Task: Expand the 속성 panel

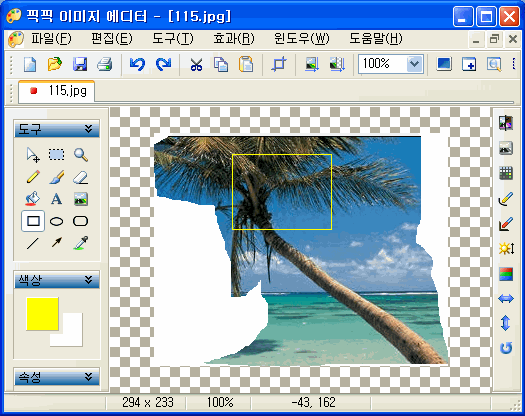Action: coord(88,376)
